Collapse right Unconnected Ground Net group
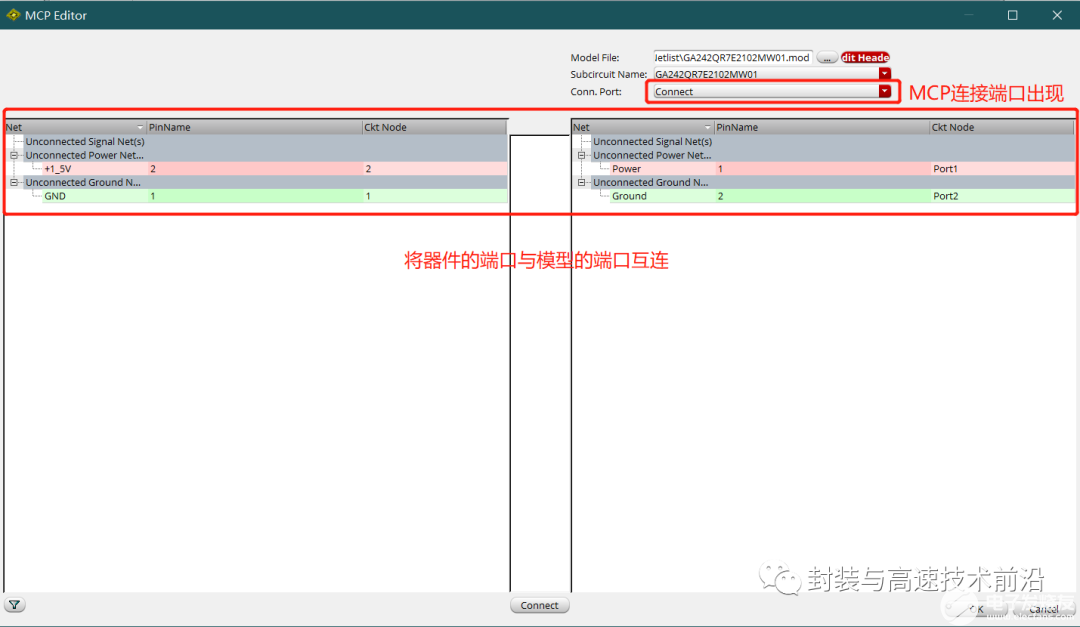This screenshot has width=1080, height=627. [581, 183]
